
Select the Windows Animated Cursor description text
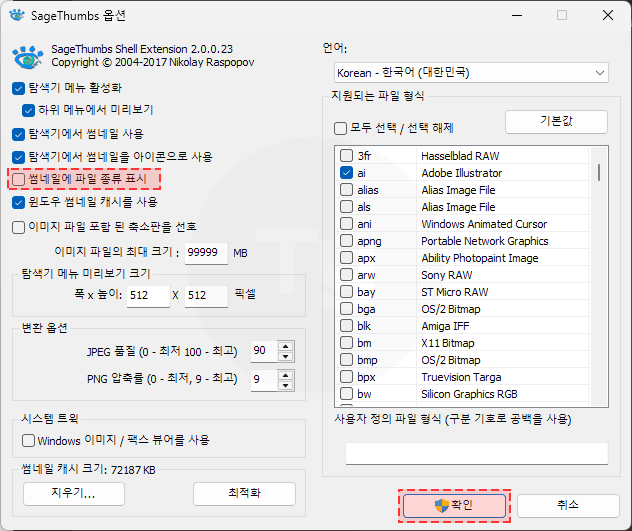484,224
